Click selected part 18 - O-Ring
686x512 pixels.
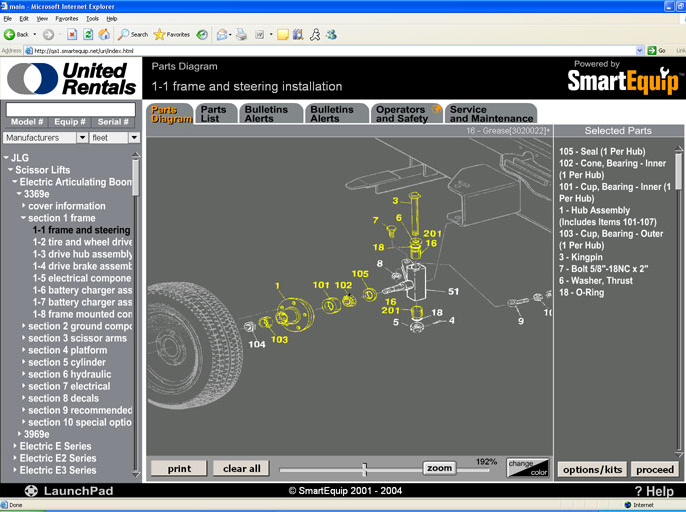coord(581,292)
